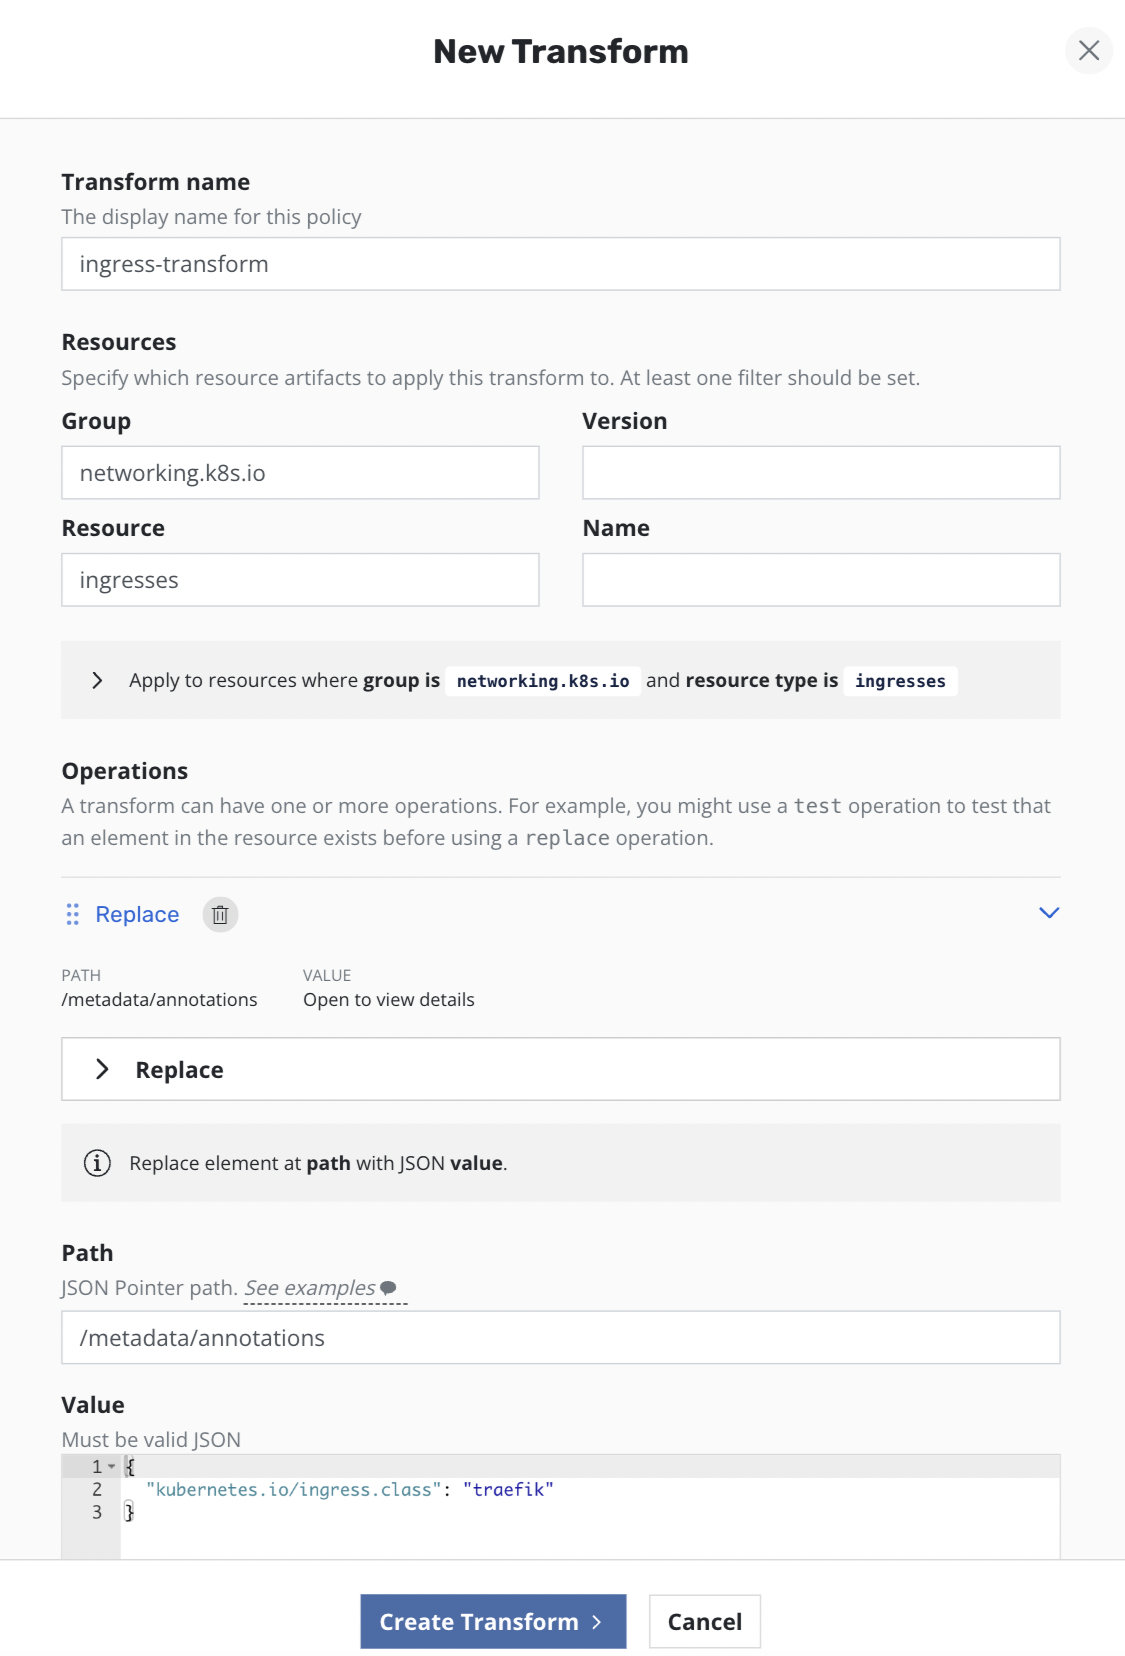This screenshot has width=1125, height=1656.
Task: Close the New Transform dialog
Action: 1088,51
